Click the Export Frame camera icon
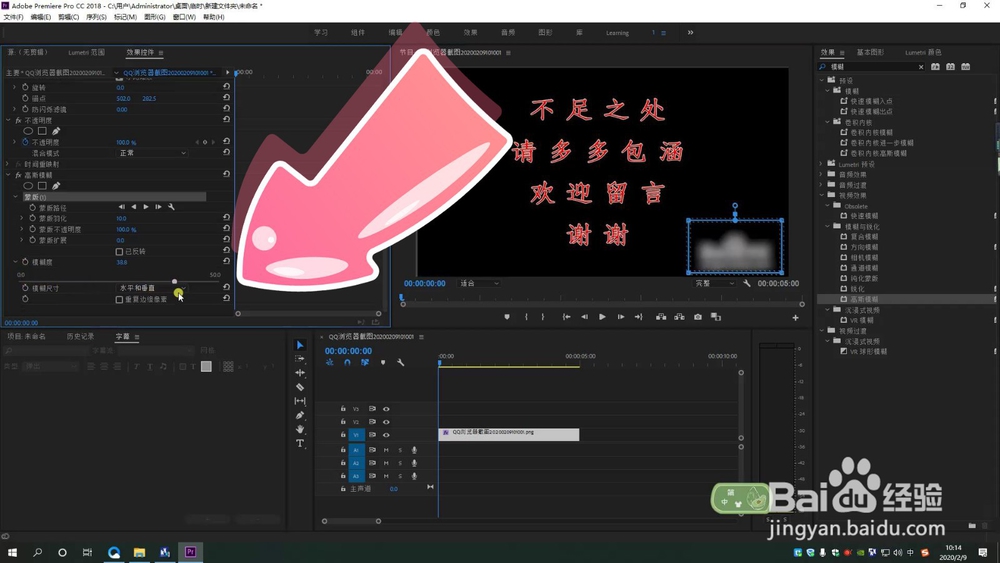1000x563 pixels. click(698, 317)
